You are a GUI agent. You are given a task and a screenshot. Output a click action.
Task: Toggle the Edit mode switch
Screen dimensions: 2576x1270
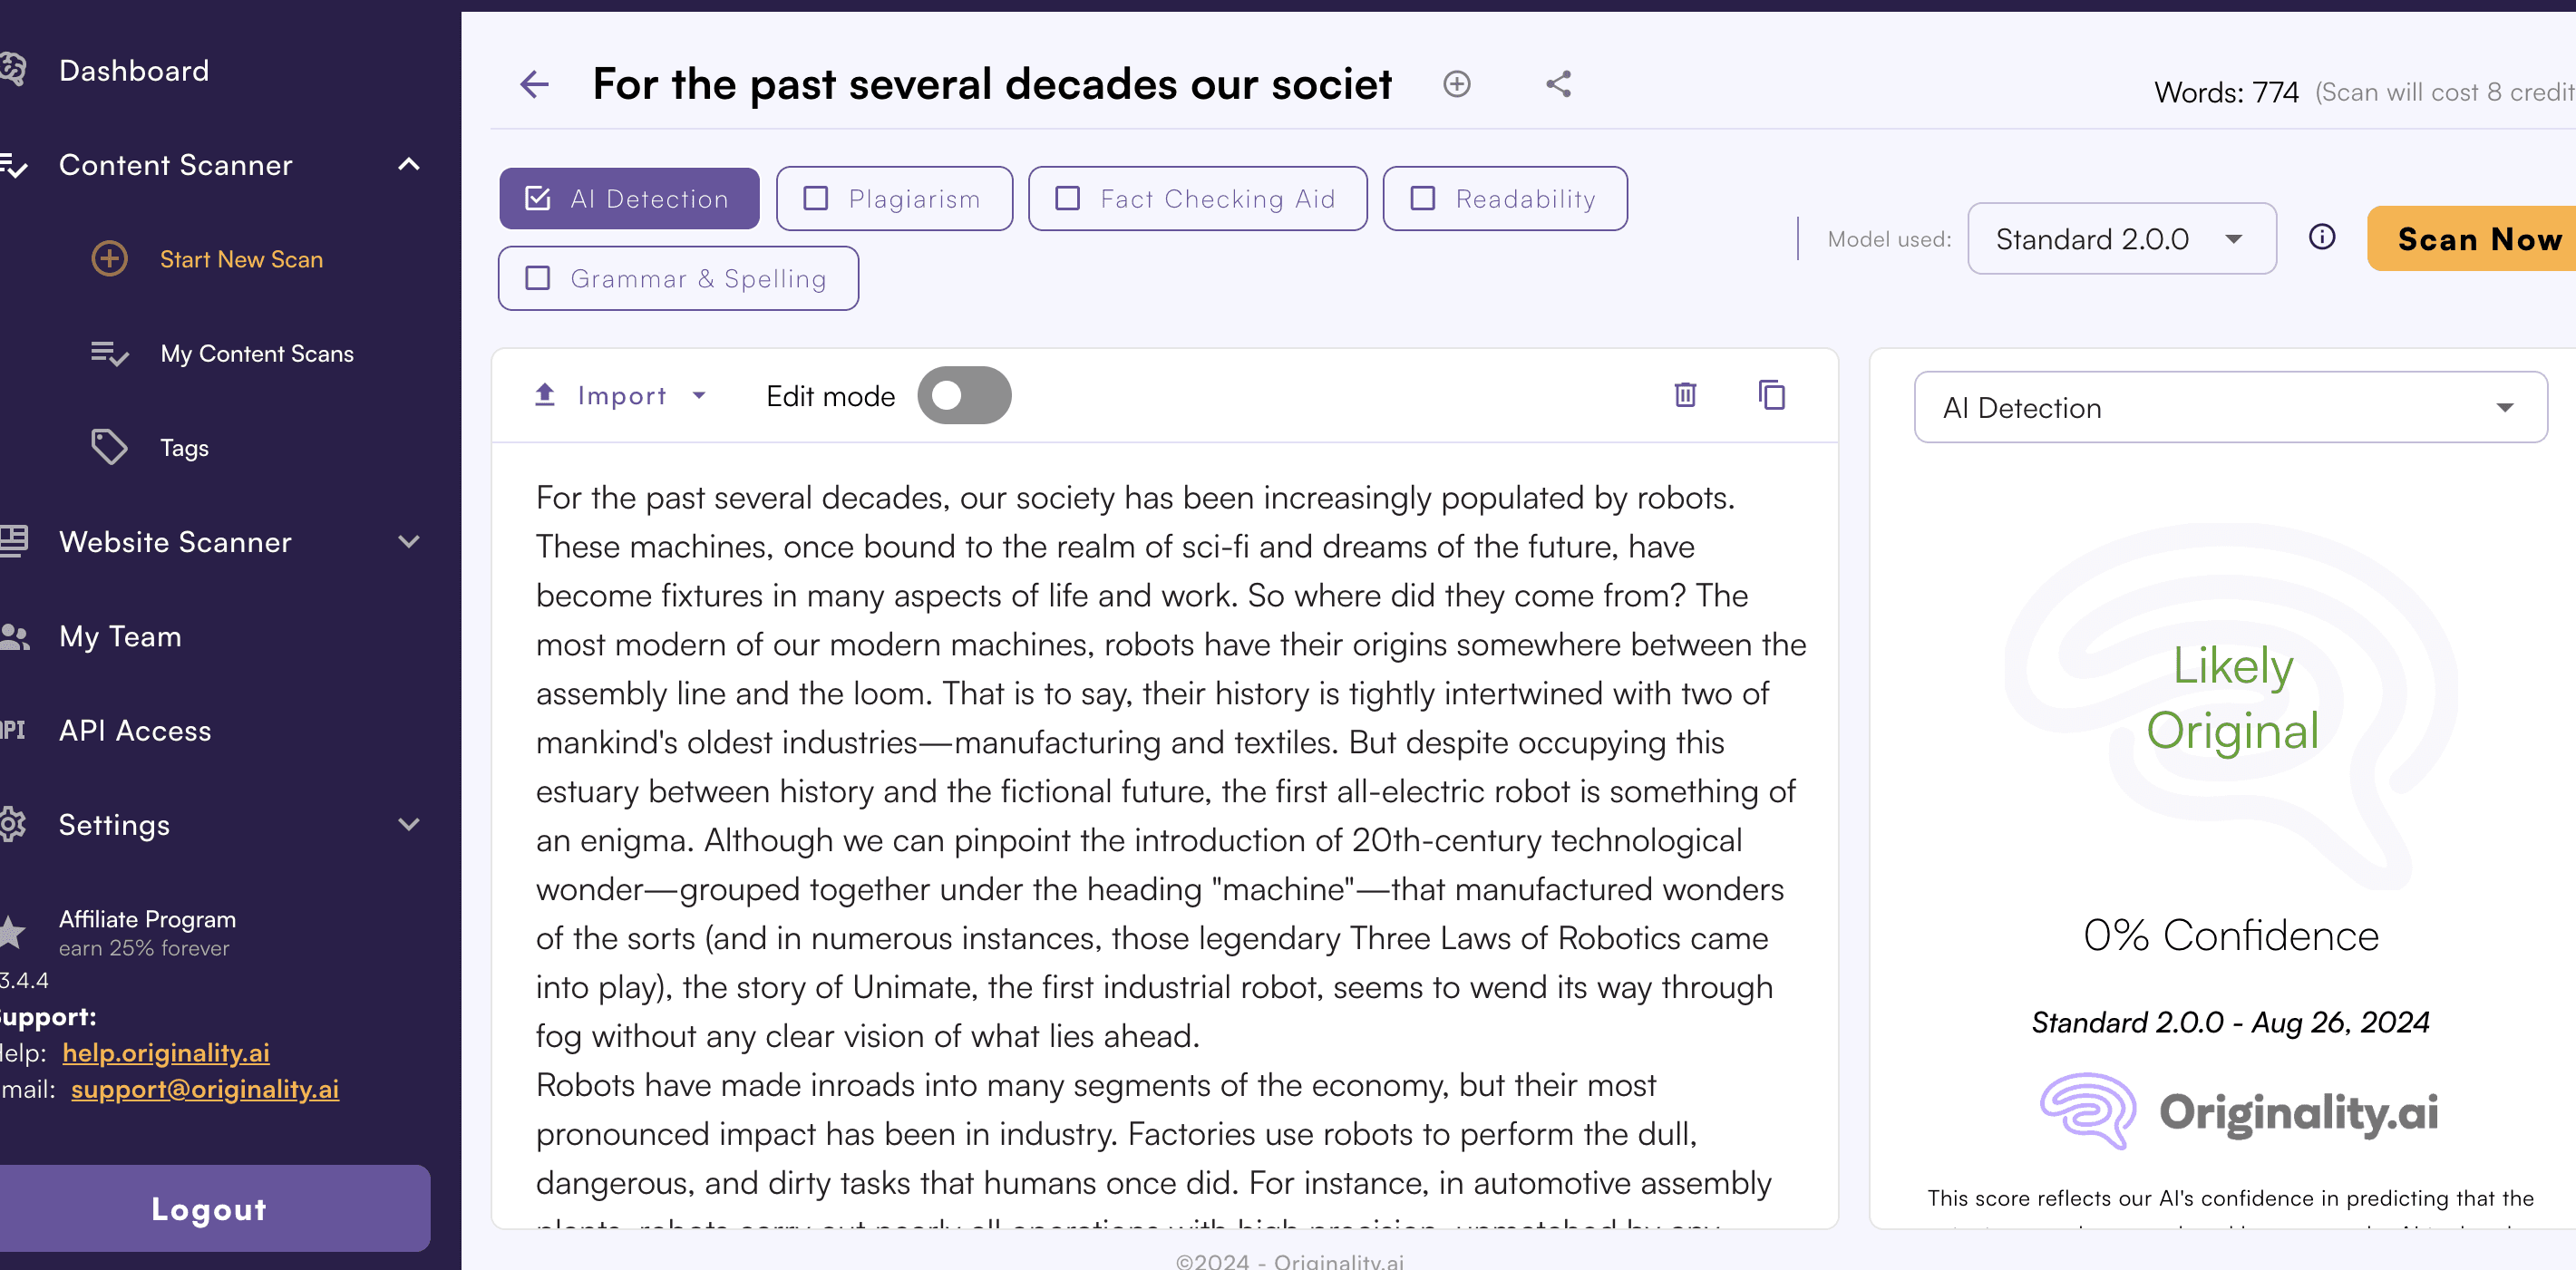[x=963, y=395]
